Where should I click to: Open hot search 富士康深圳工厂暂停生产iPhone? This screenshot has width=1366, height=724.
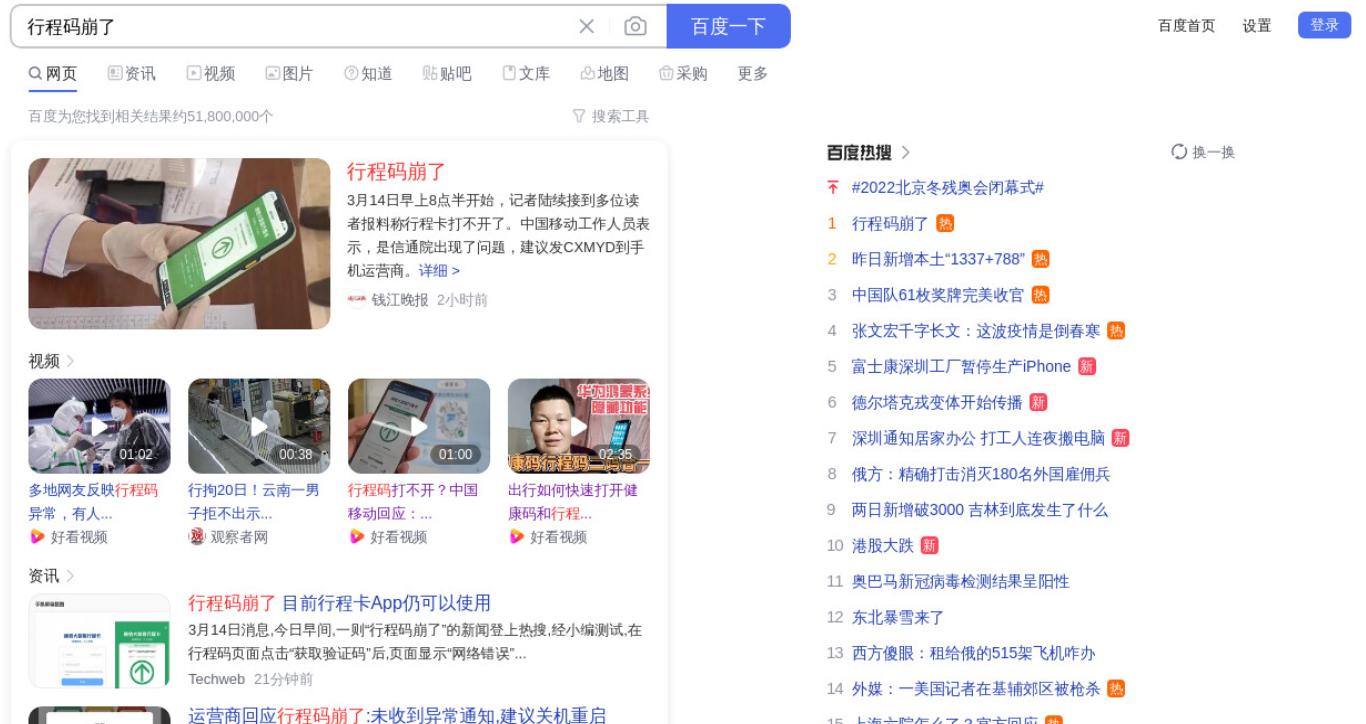pyautogui.click(x=961, y=367)
